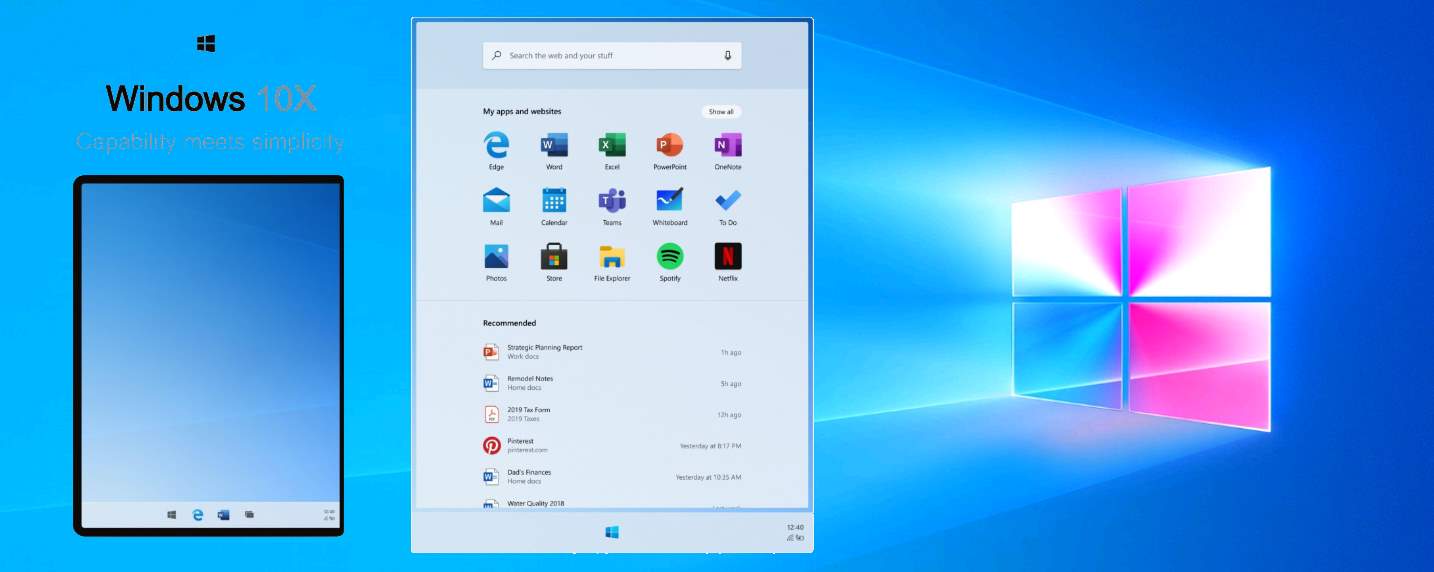Click the 12:40 clock on the taskbar
The image size is (1434, 572).
click(795, 527)
